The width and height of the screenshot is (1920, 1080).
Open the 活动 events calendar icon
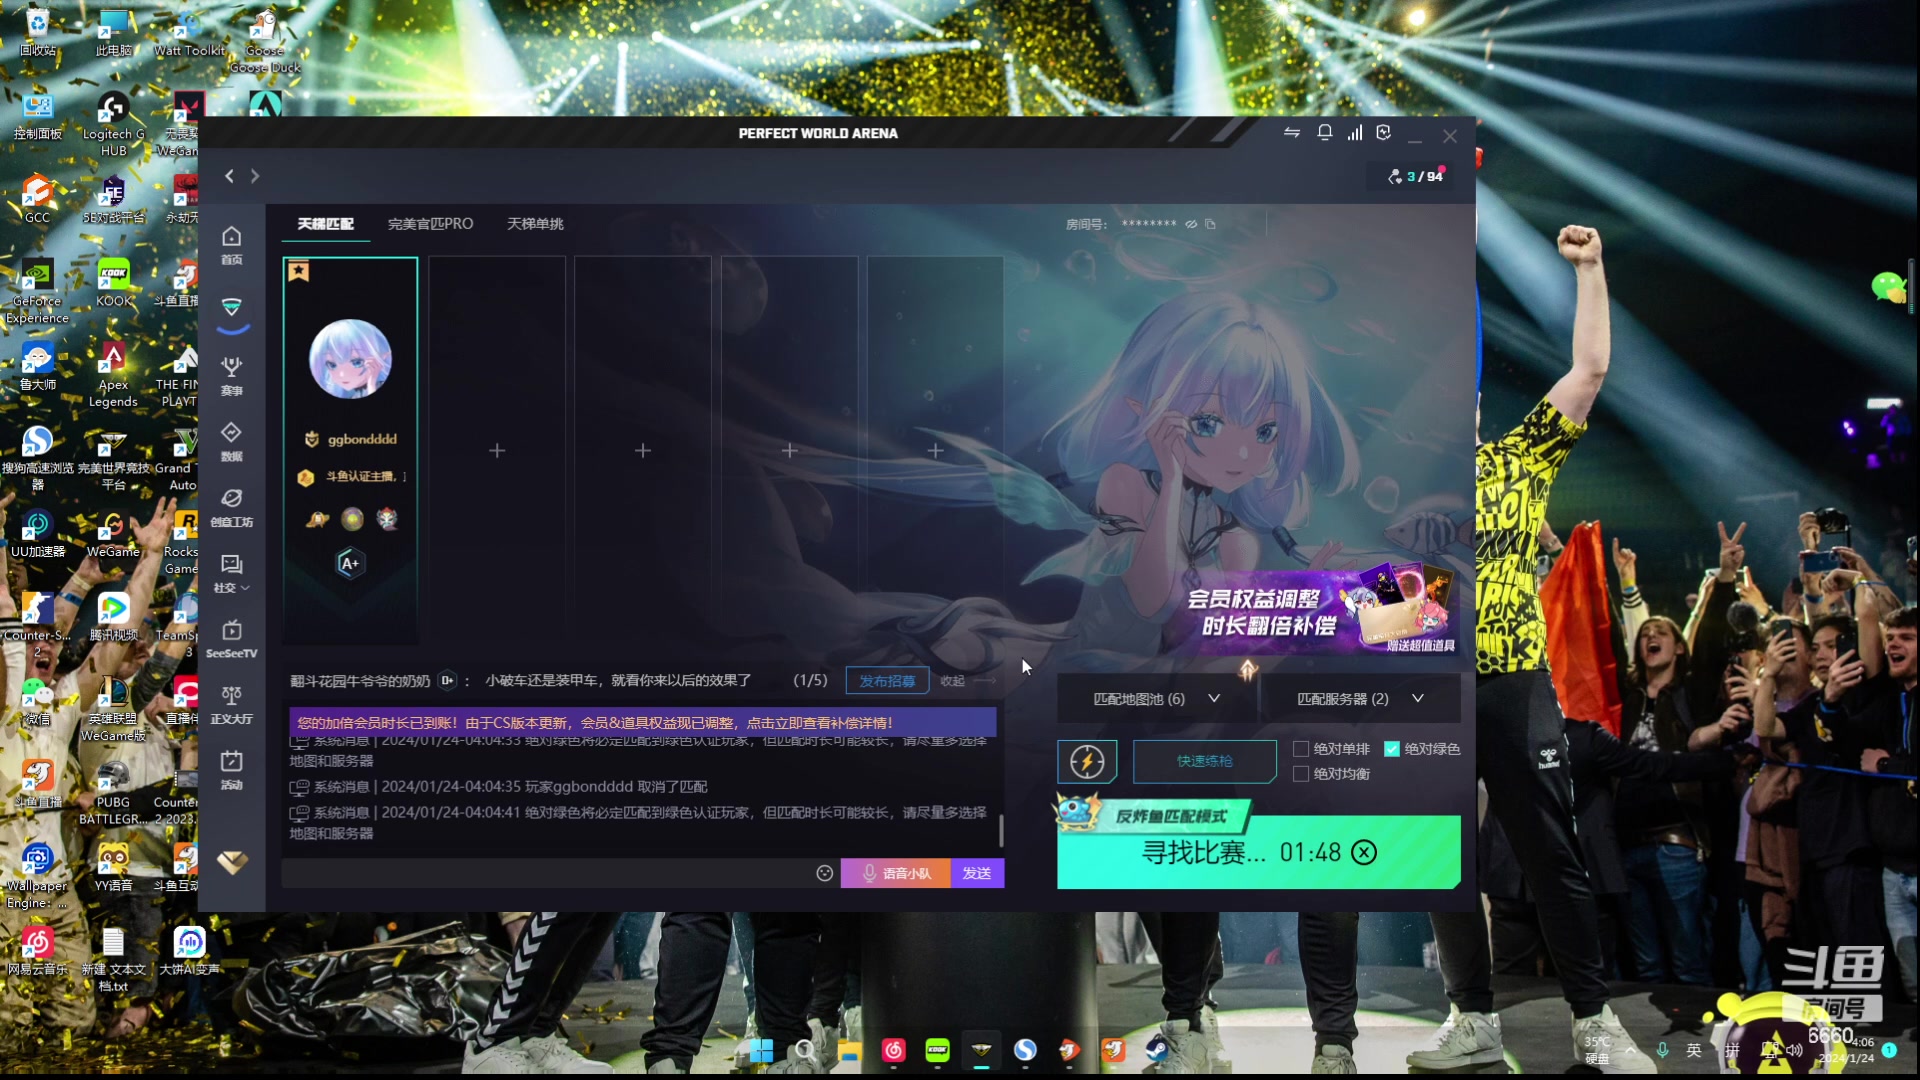tap(231, 770)
